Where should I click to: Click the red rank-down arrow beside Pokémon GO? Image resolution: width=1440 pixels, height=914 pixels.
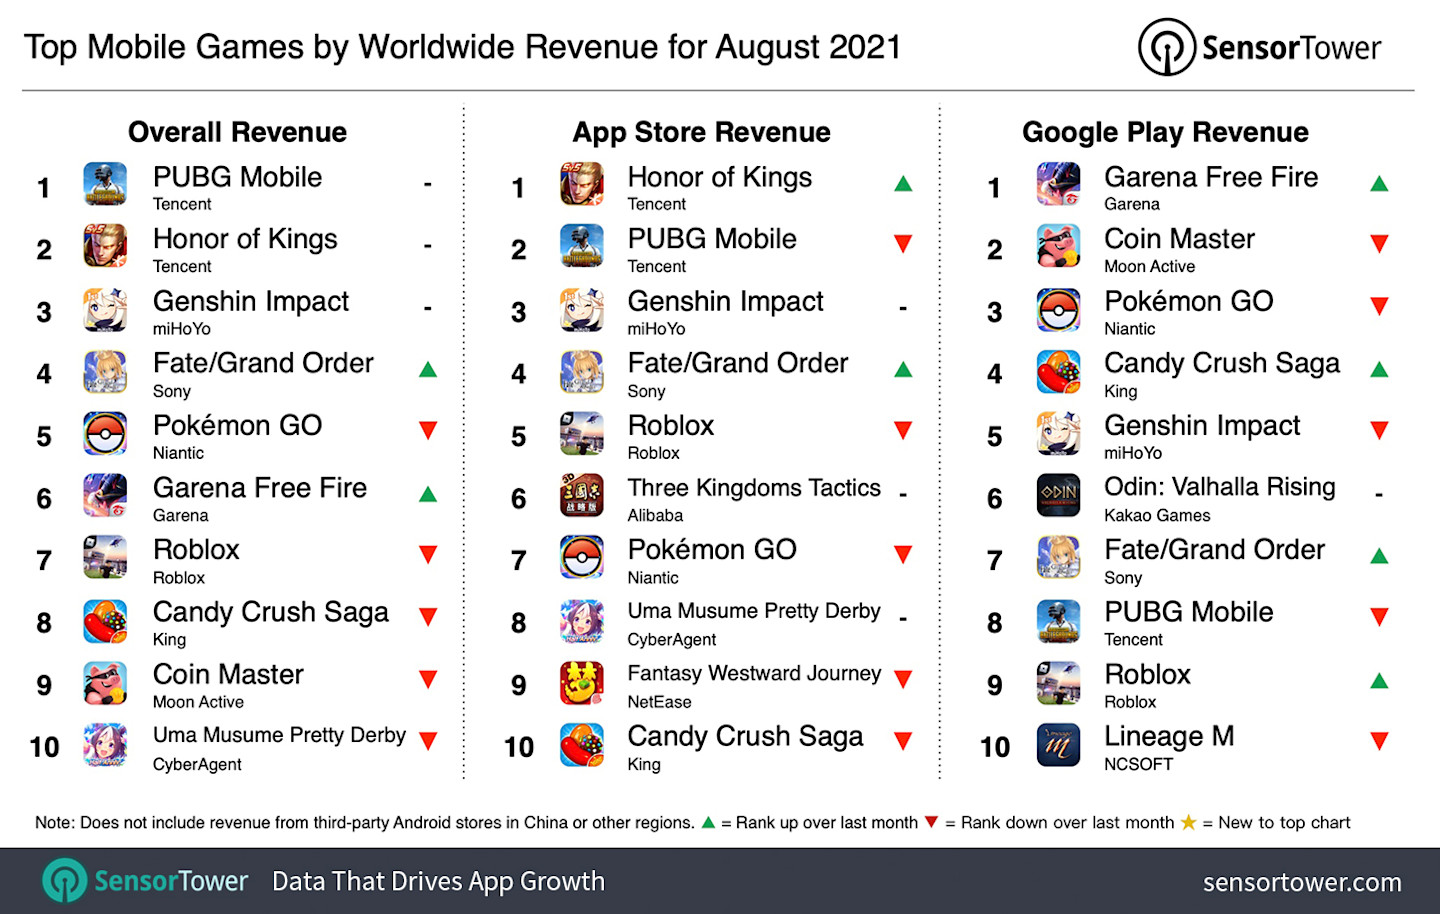(427, 430)
